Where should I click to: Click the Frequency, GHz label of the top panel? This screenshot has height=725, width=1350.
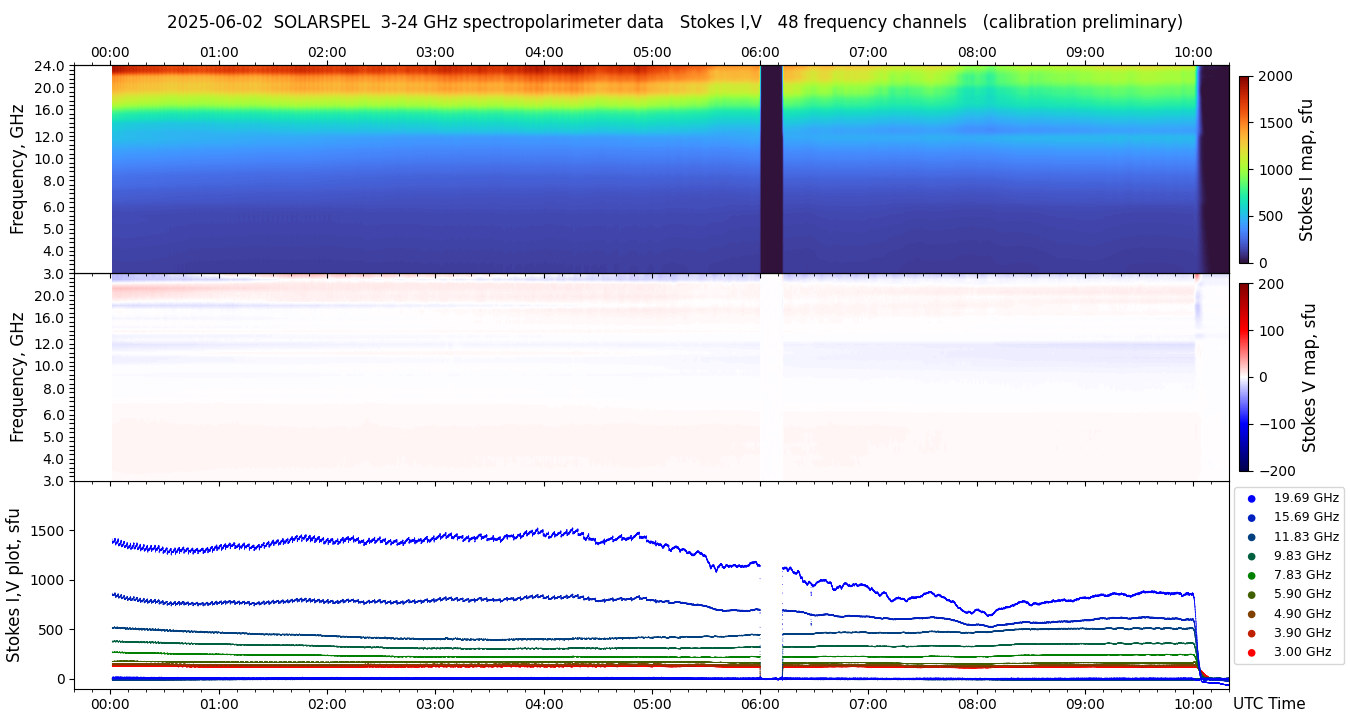click(17, 169)
